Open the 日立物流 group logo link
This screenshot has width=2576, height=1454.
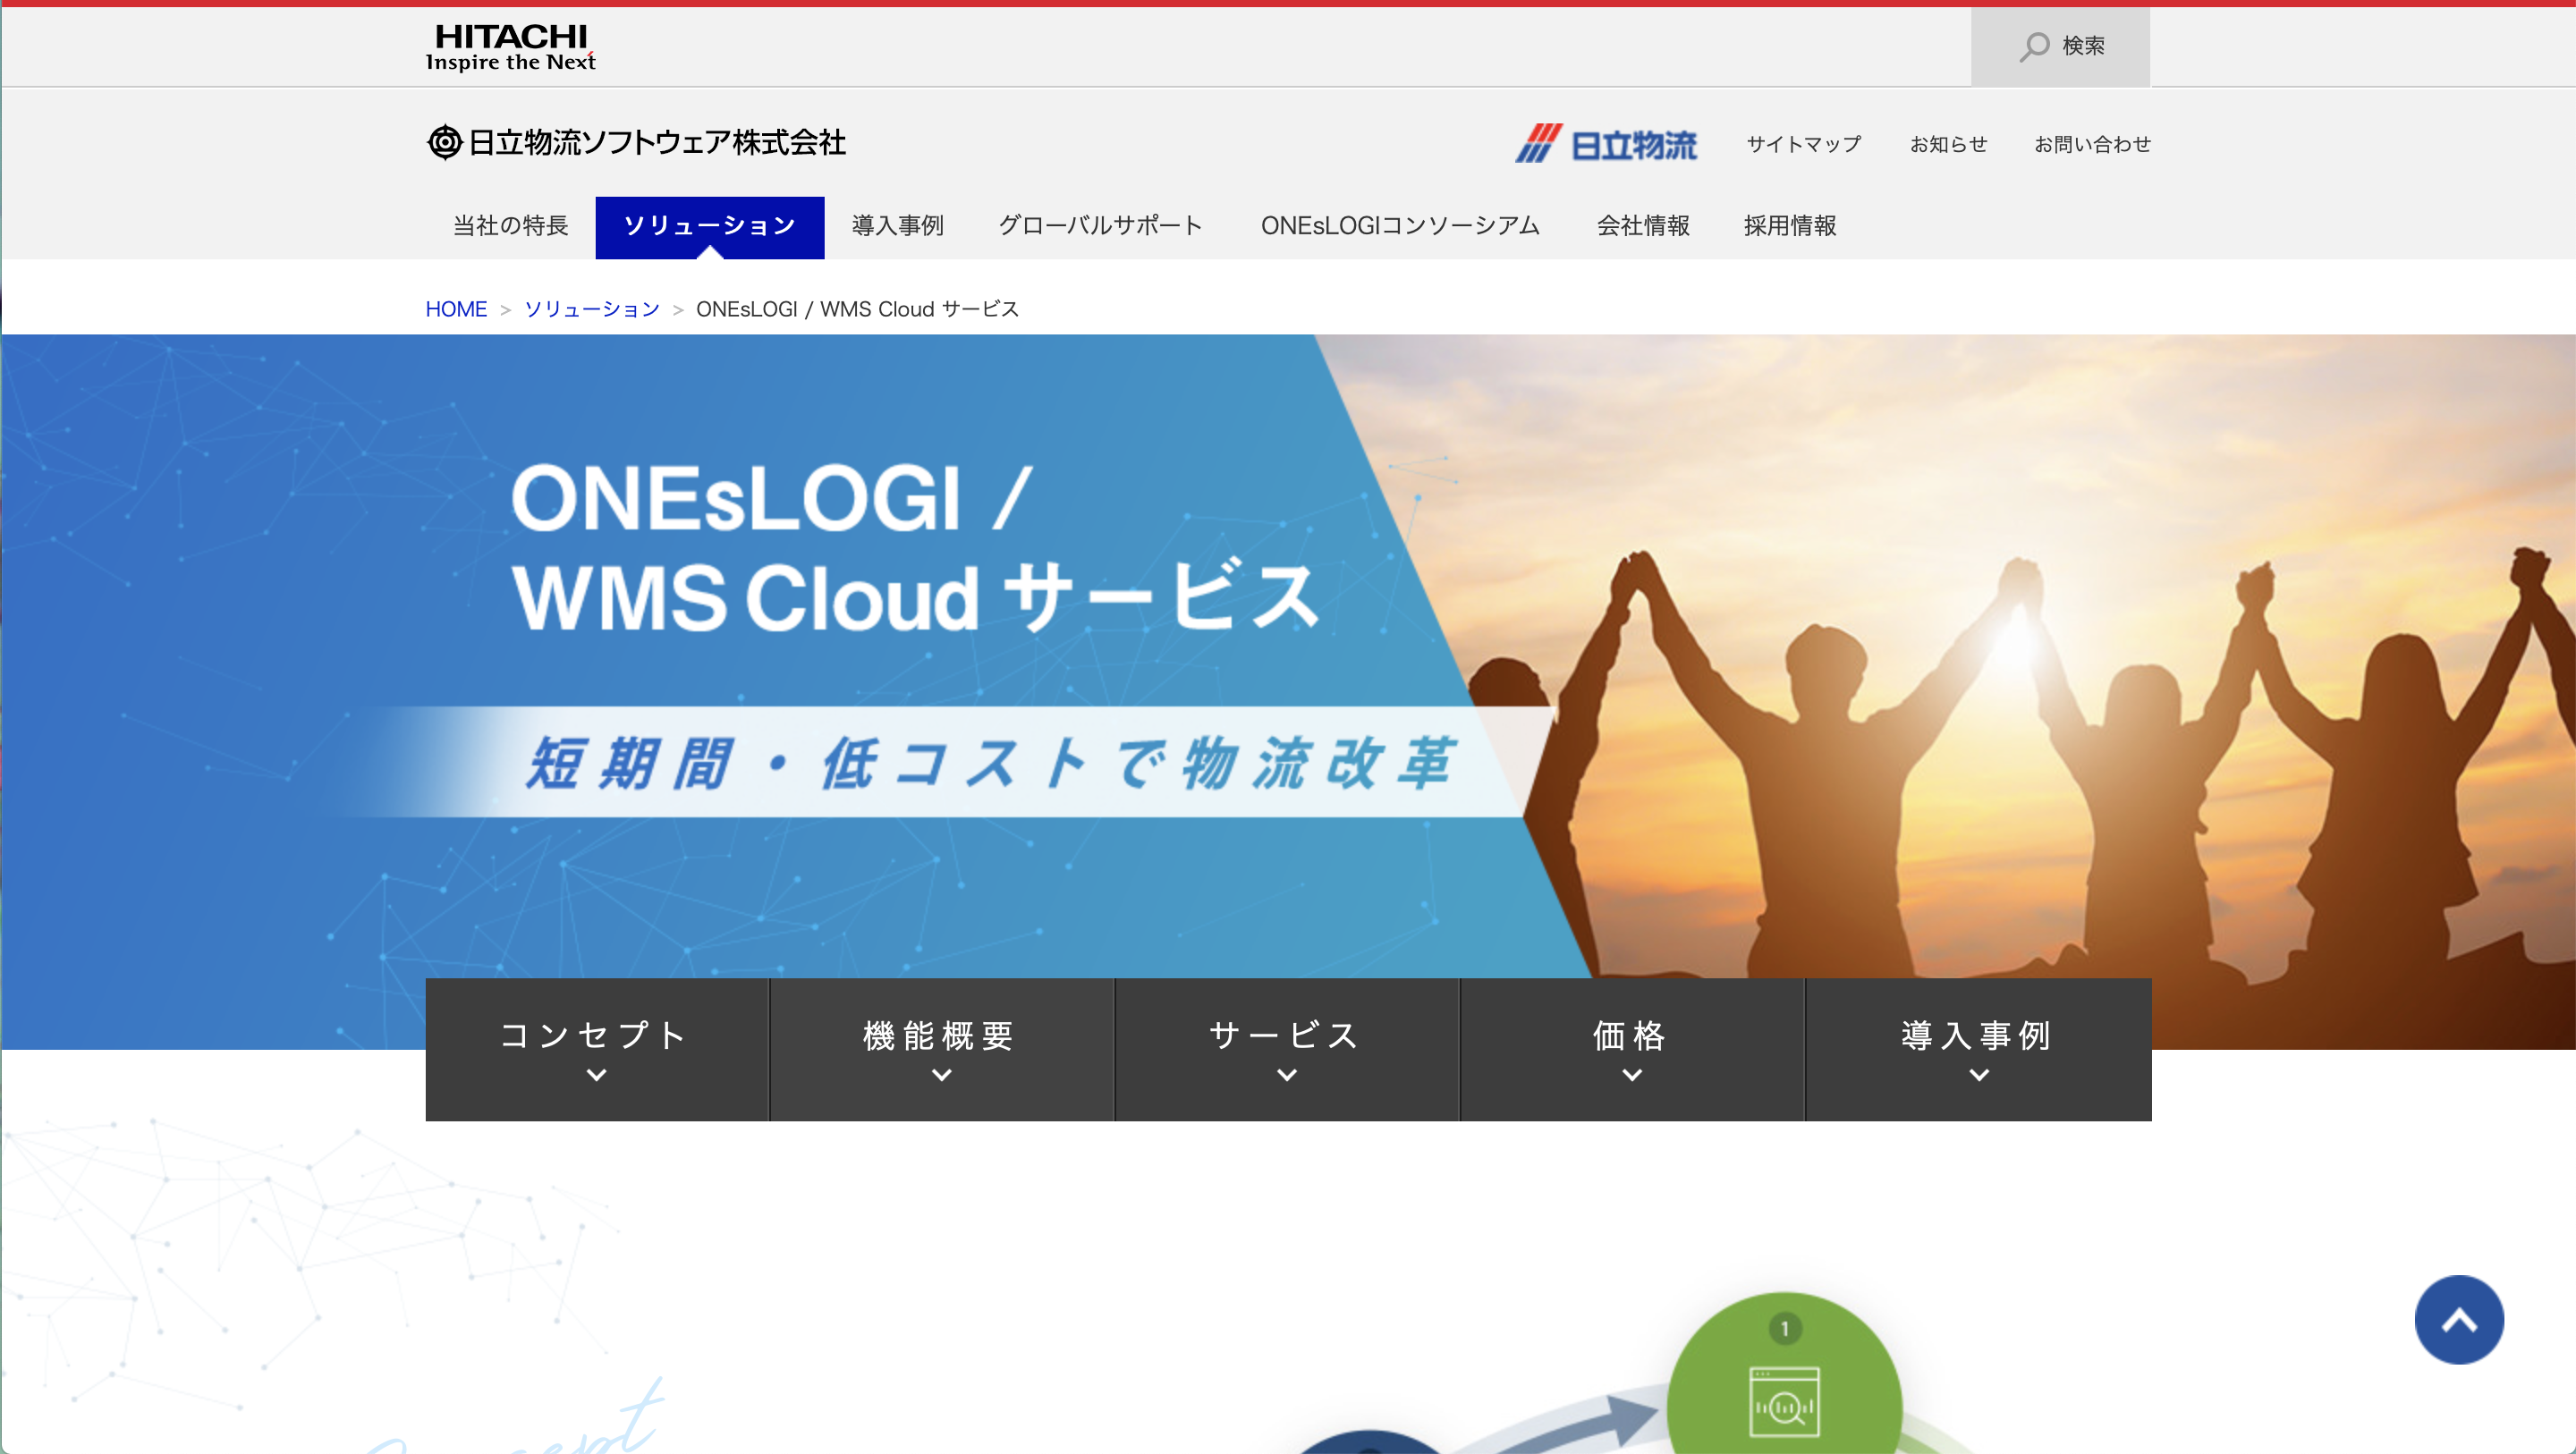pos(1606,144)
